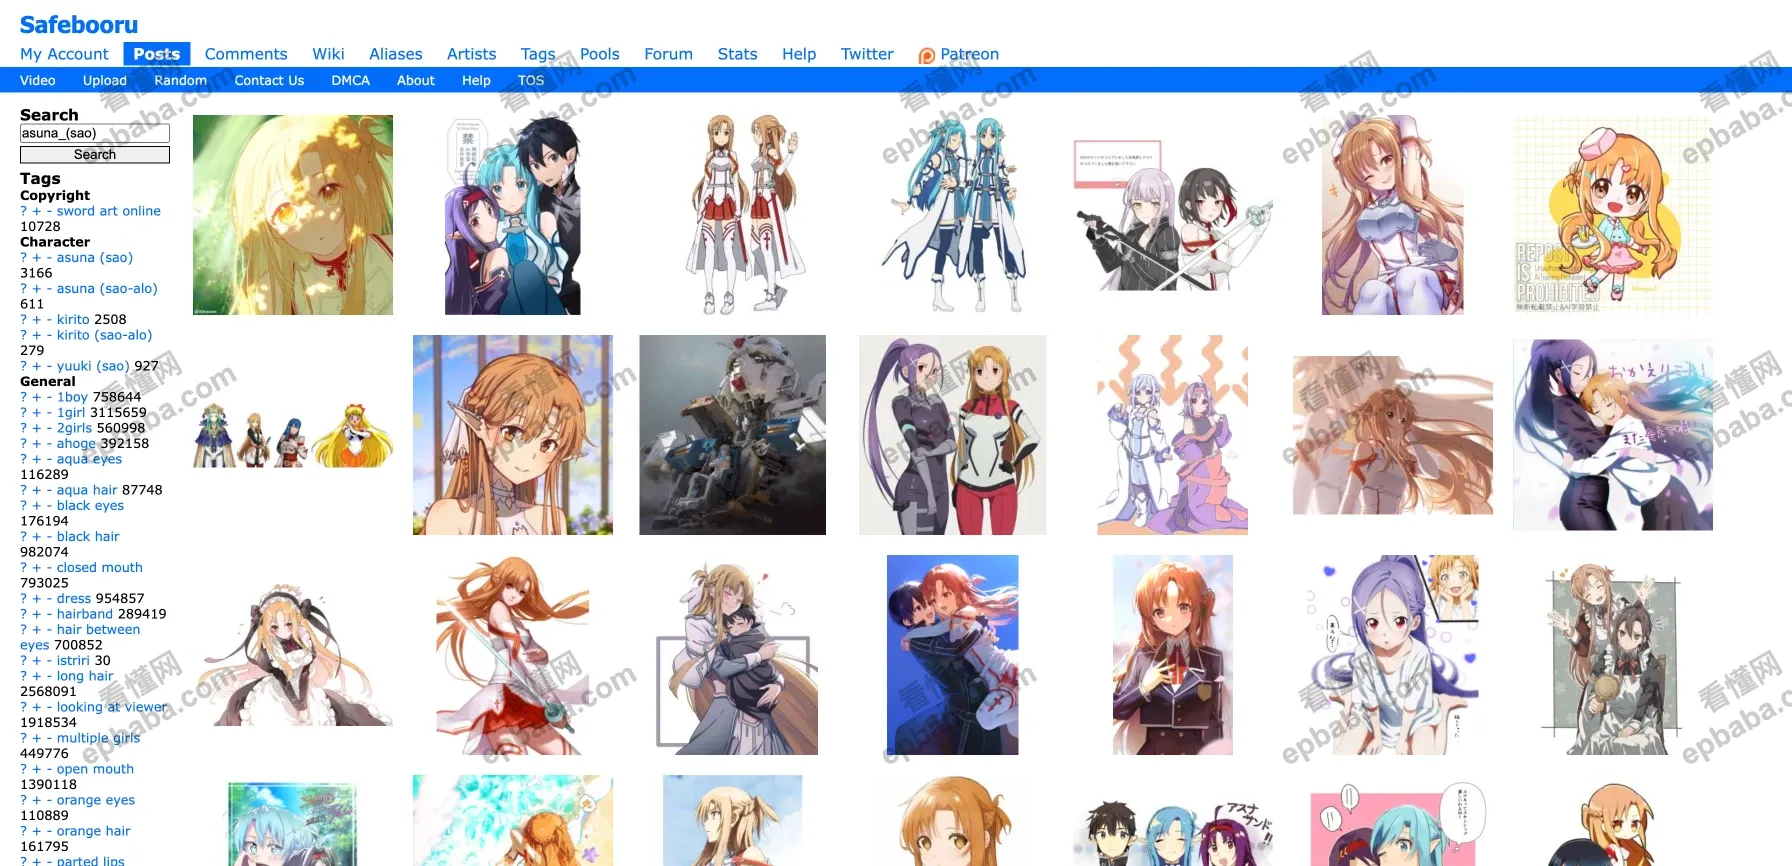Open the gray mecha robot thumbnail
Screen dimensions: 1792x866
pyautogui.click(x=733, y=435)
